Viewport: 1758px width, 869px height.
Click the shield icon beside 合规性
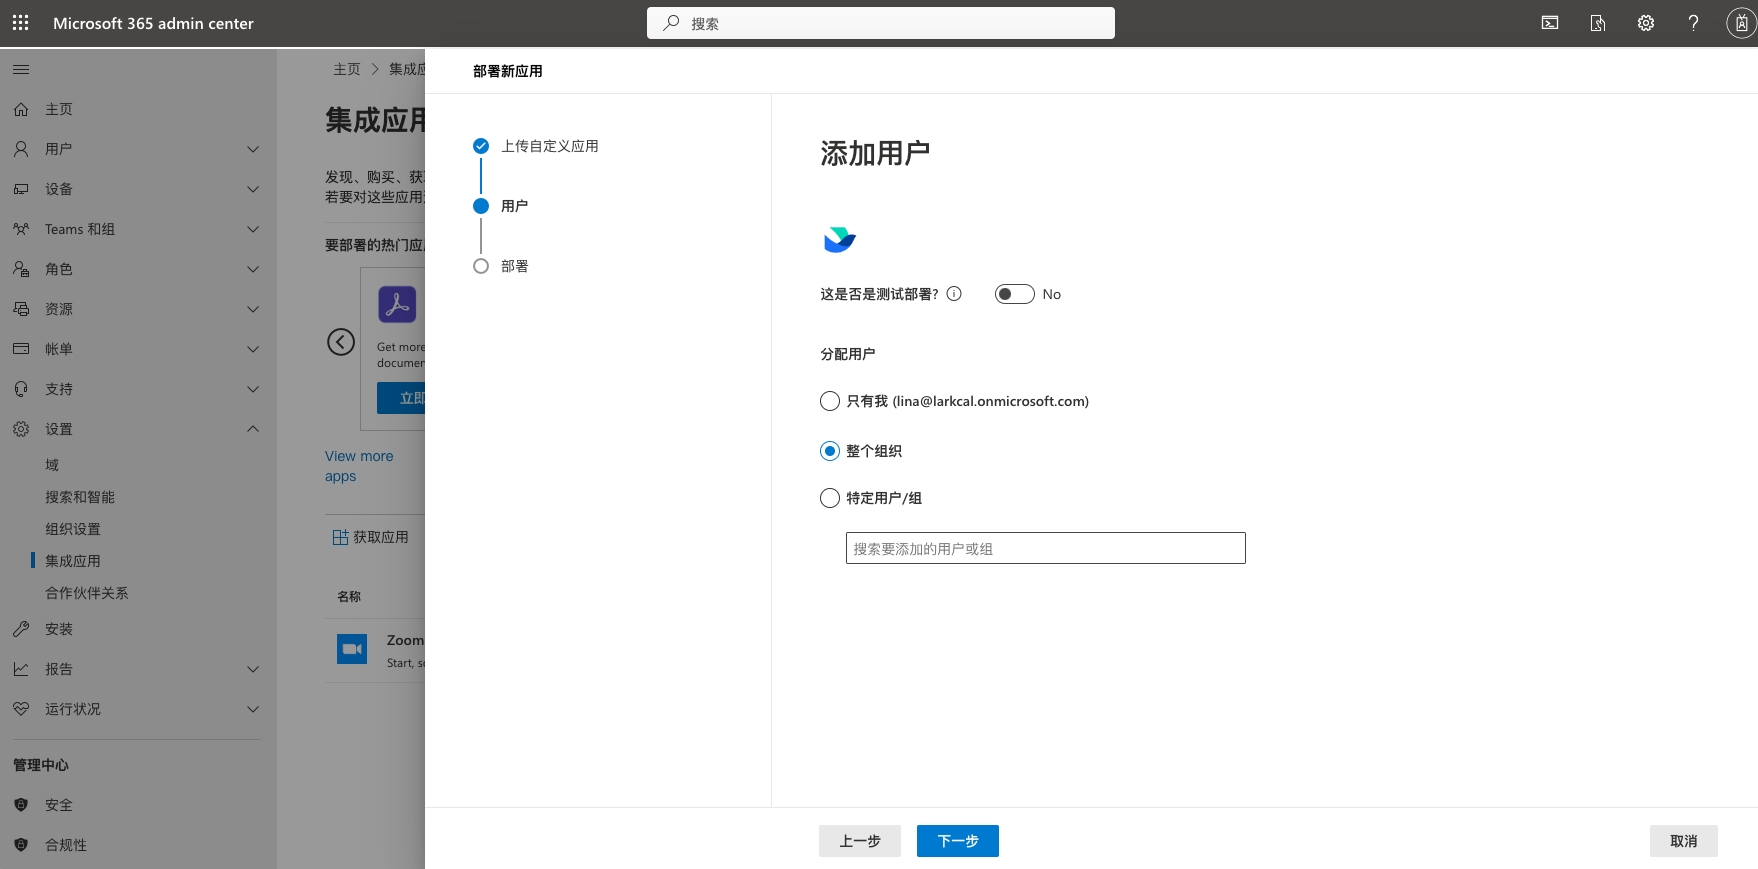(21, 845)
